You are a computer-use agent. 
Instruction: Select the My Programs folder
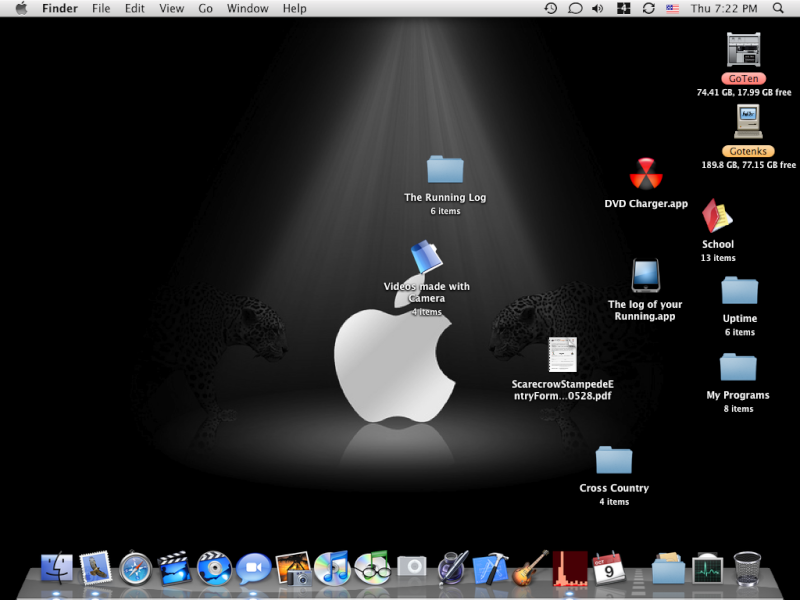(x=738, y=367)
